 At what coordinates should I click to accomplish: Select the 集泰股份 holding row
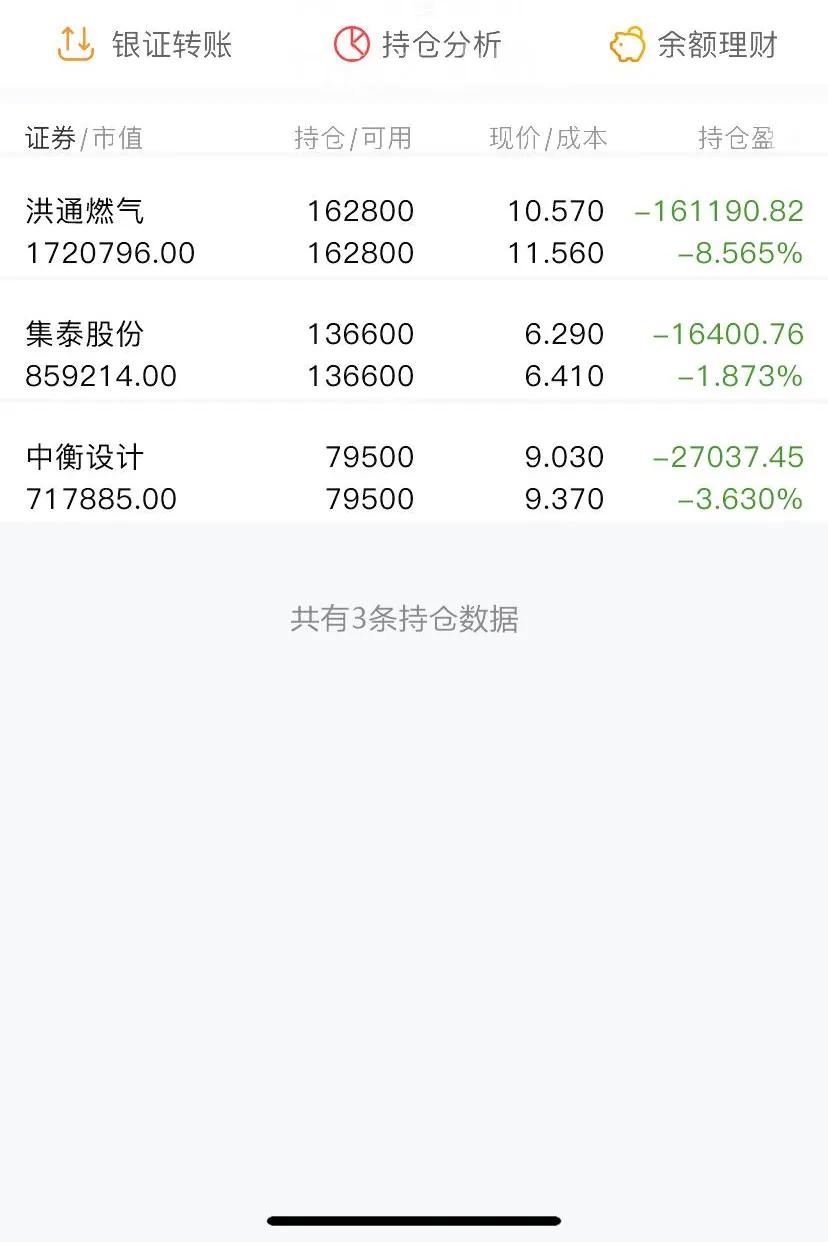click(x=414, y=354)
